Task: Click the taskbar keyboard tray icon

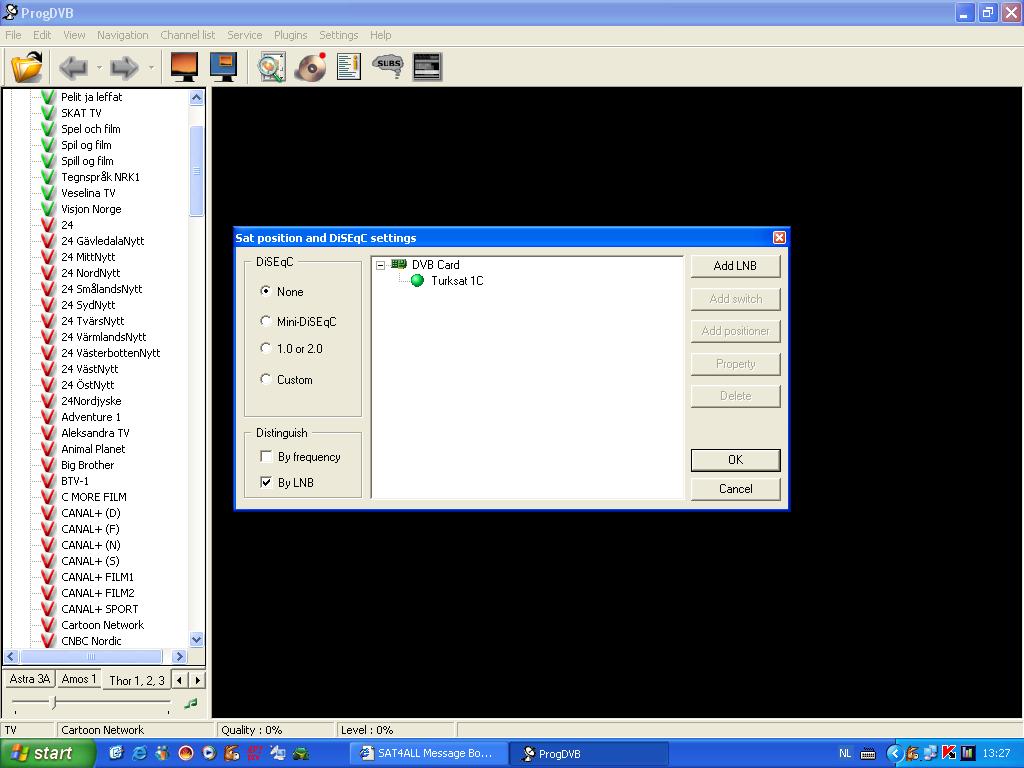Action: coord(868,754)
